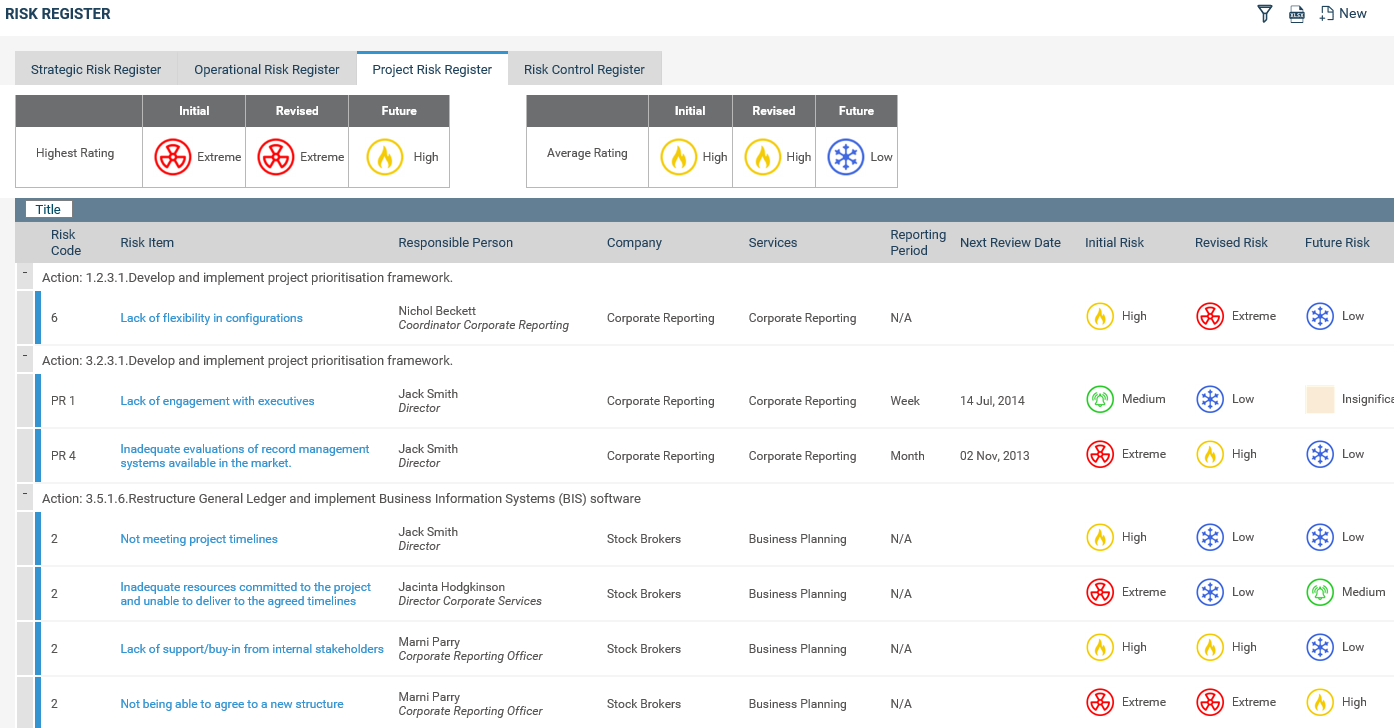Select the Medium rating icon on Lack of engagement row
The height and width of the screenshot is (728, 1394).
click(x=1099, y=397)
